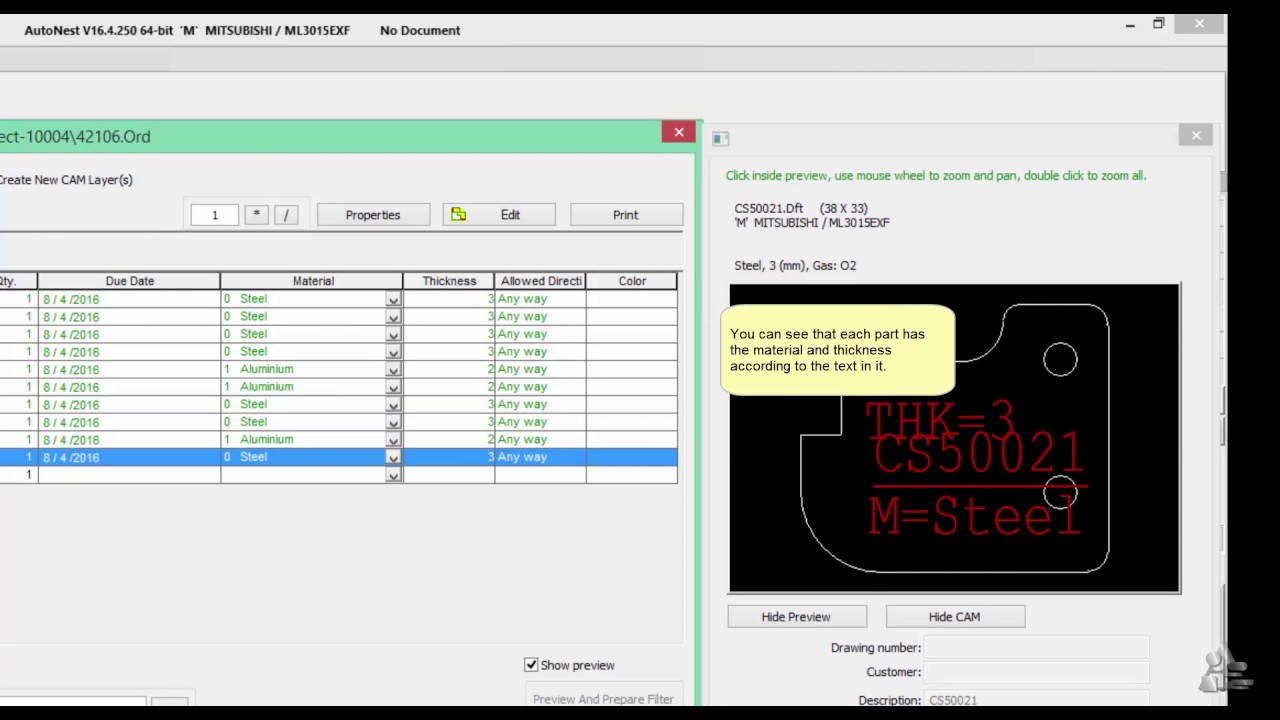The width and height of the screenshot is (1280, 720).
Task: Click the Customer field
Action: pyautogui.click(x=1036, y=672)
